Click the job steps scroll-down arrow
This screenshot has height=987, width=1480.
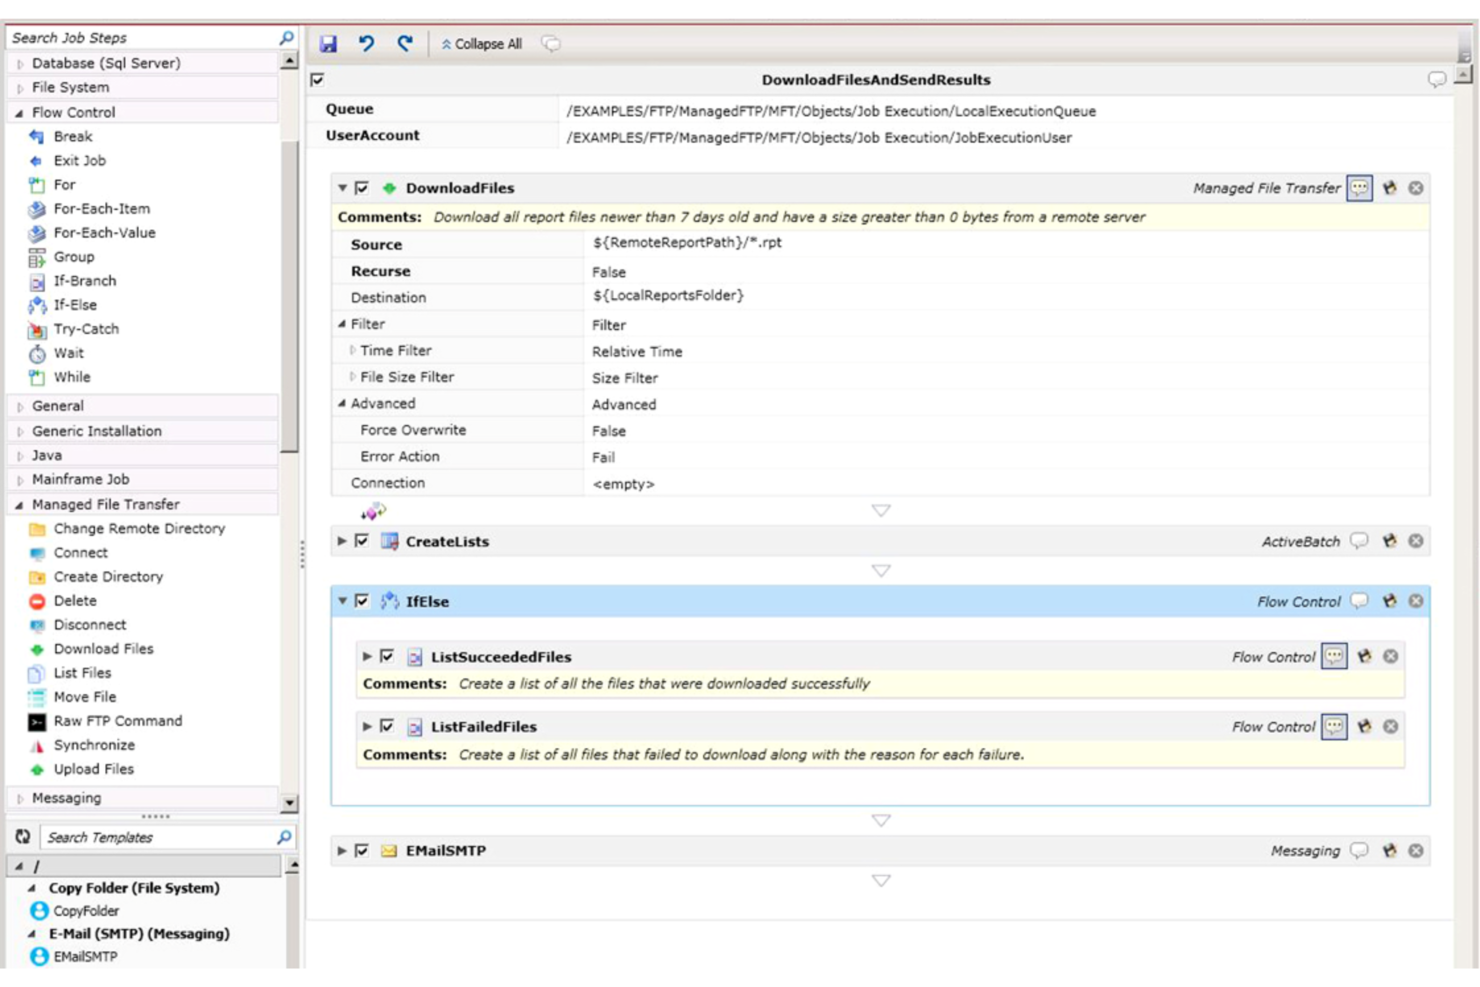pyautogui.click(x=290, y=802)
